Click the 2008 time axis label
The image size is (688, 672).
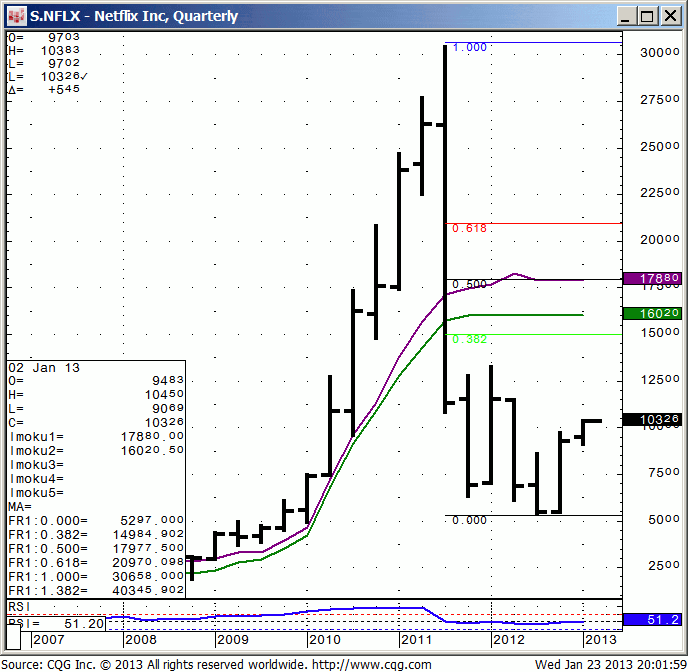tap(140, 640)
